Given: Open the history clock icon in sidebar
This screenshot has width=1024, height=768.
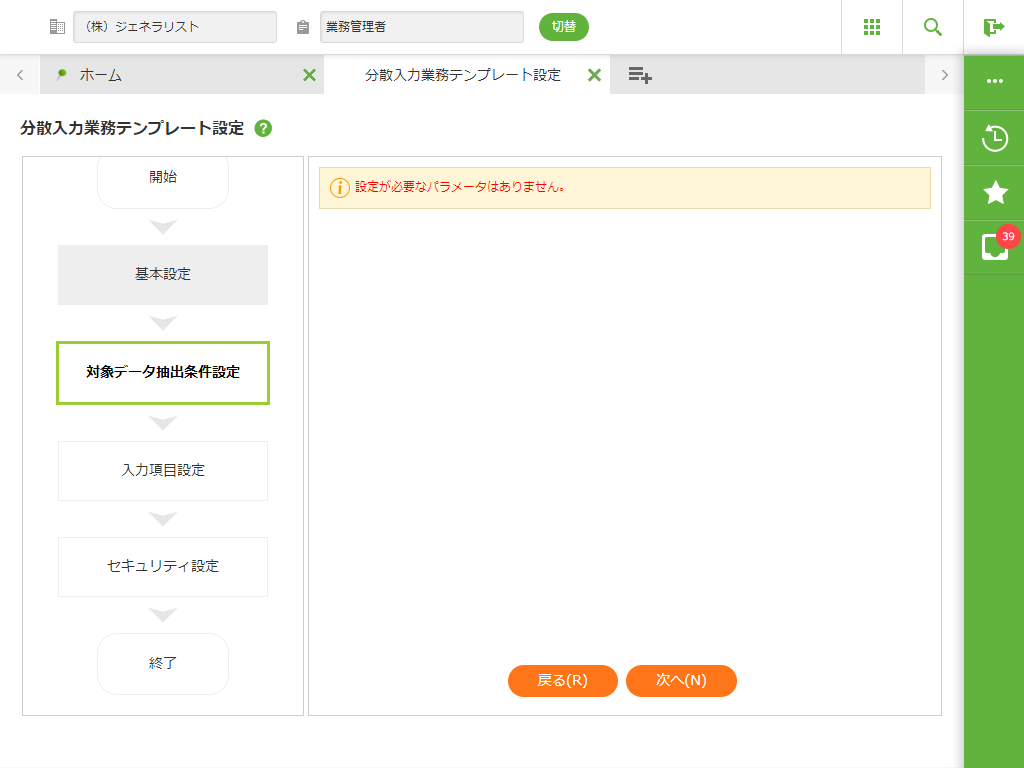Looking at the screenshot, I should (x=994, y=138).
